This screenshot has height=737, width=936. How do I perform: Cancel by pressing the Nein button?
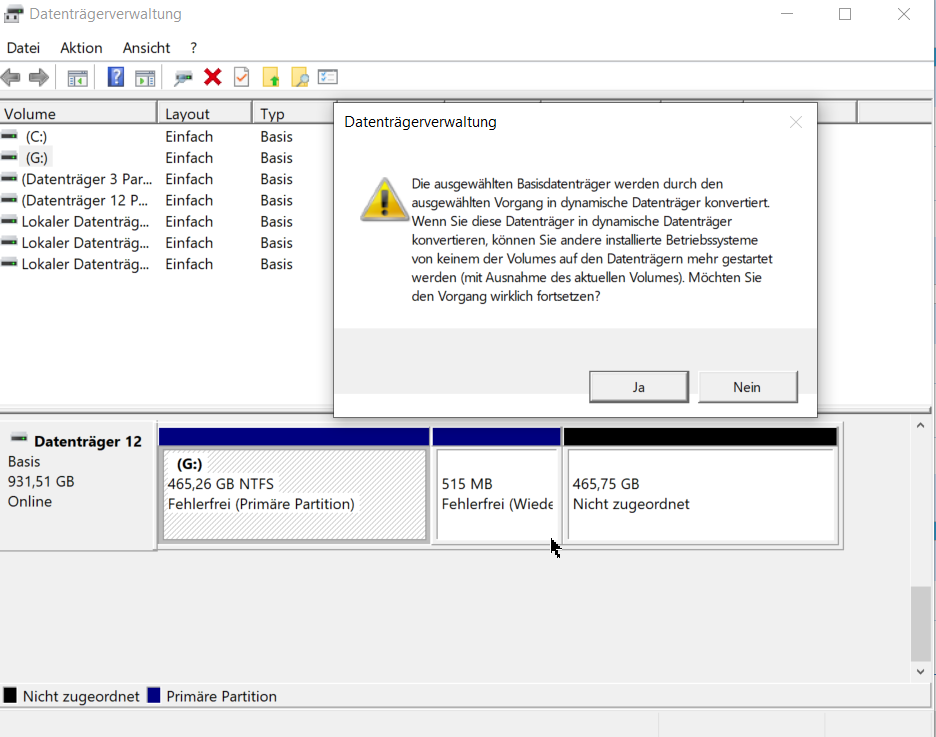[747, 387]
